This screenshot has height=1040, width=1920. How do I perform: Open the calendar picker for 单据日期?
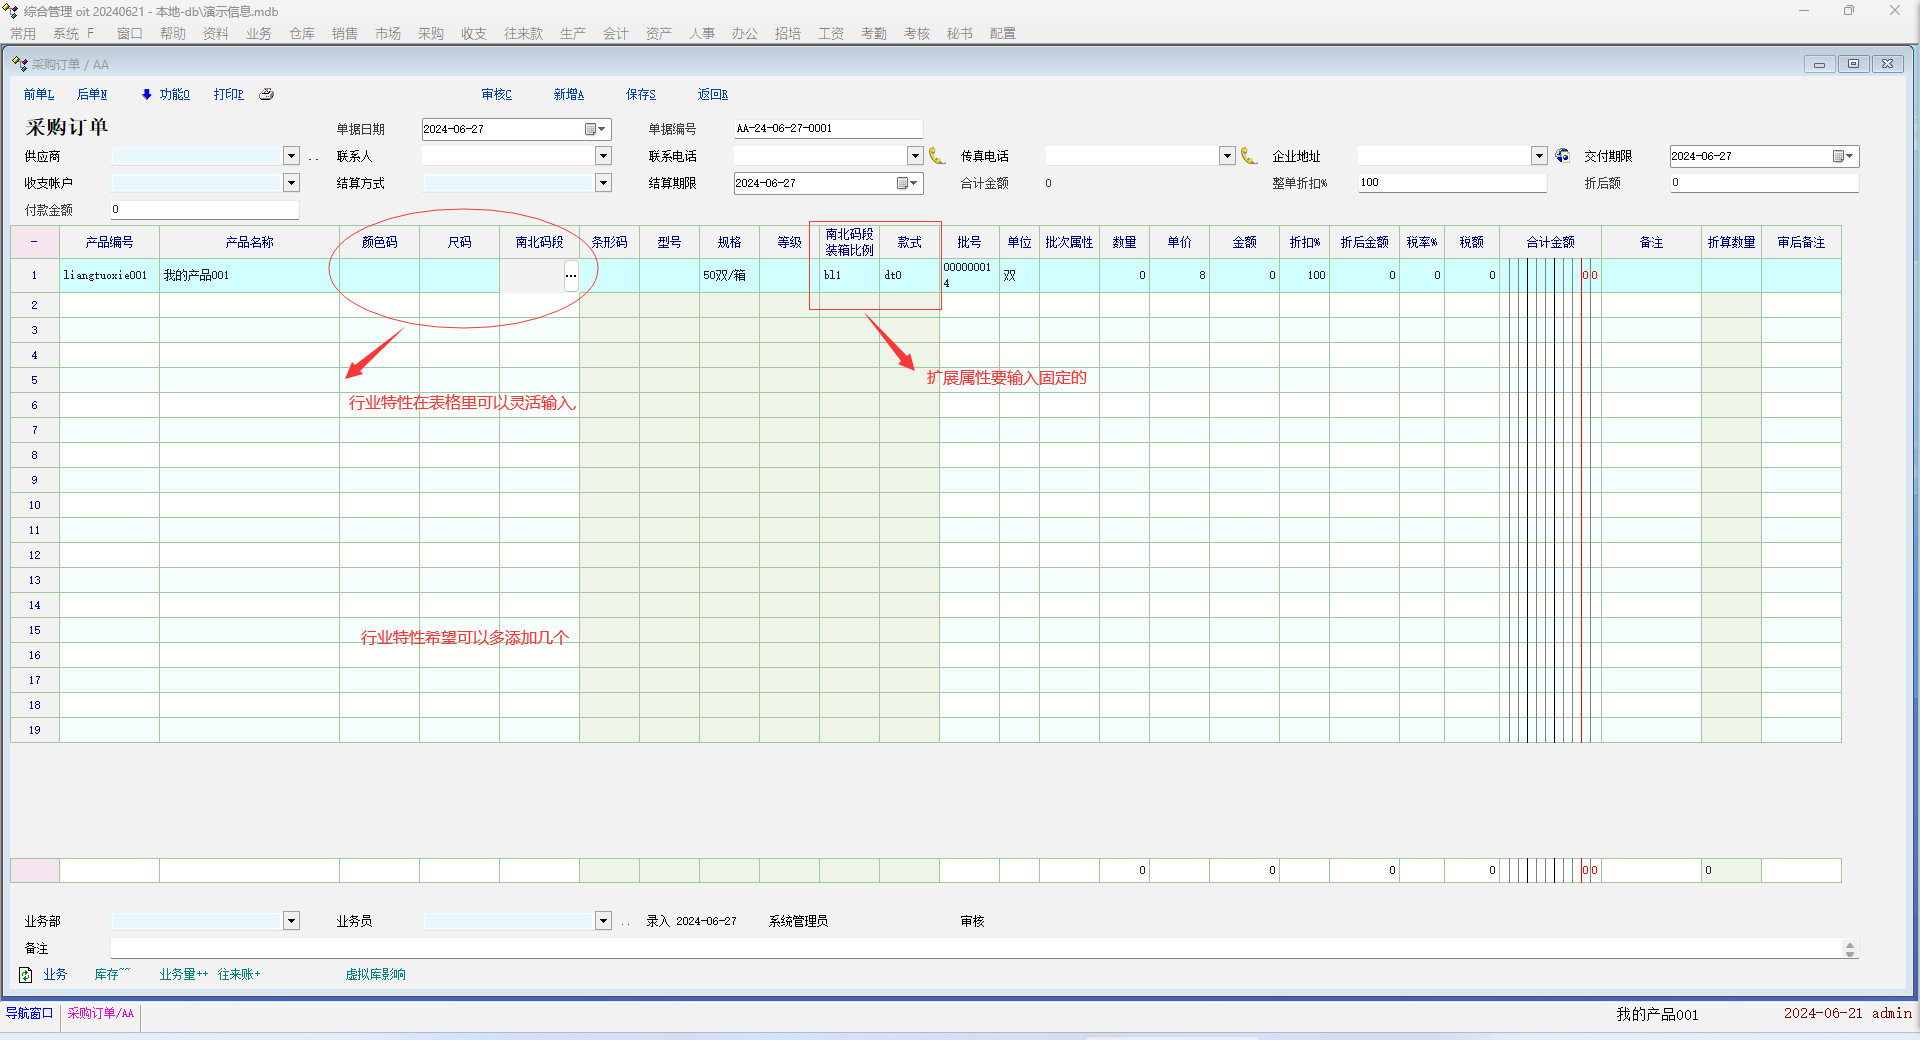[x=595, y=129]
